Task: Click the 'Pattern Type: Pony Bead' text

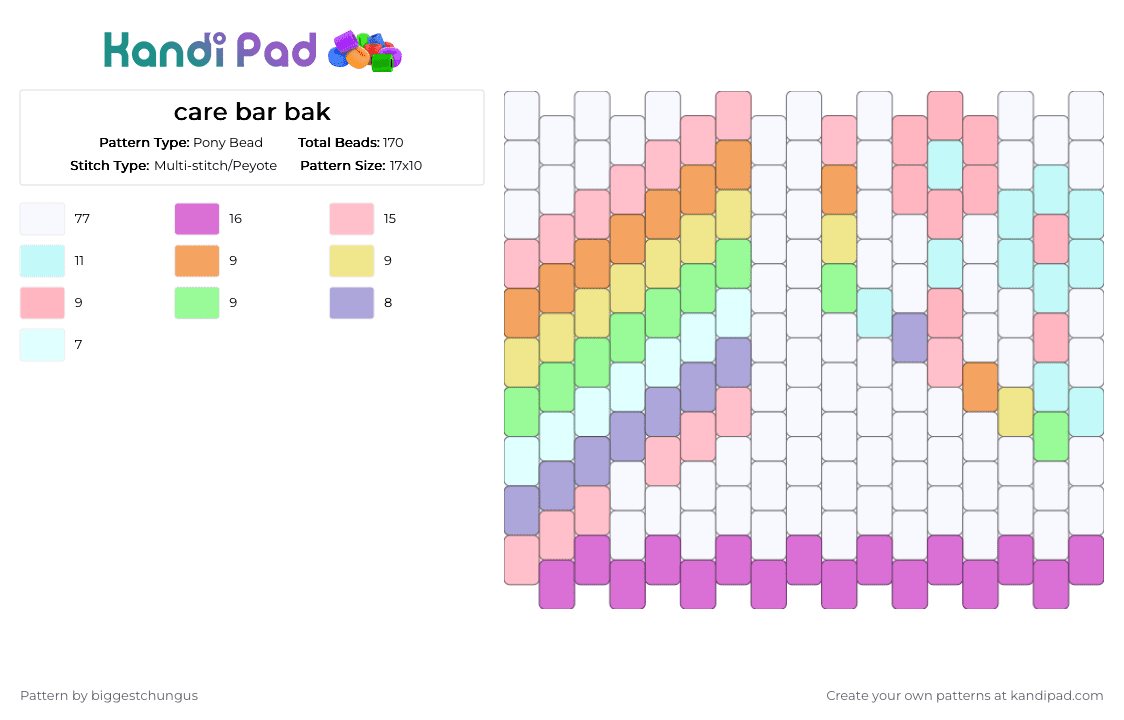Action: [x=181, y=143]
